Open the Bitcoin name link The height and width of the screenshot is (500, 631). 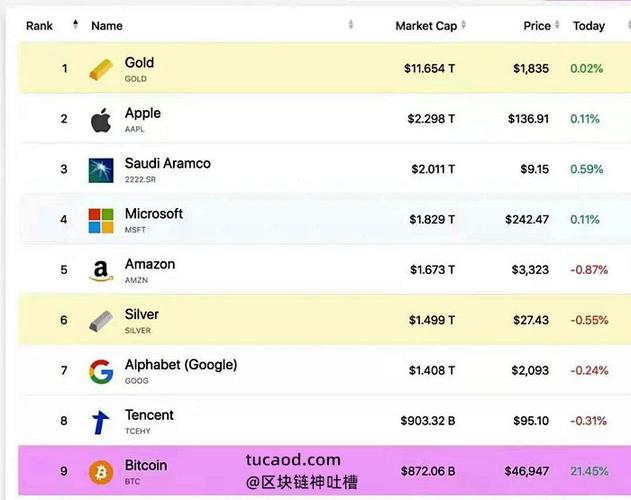point(146,465)
